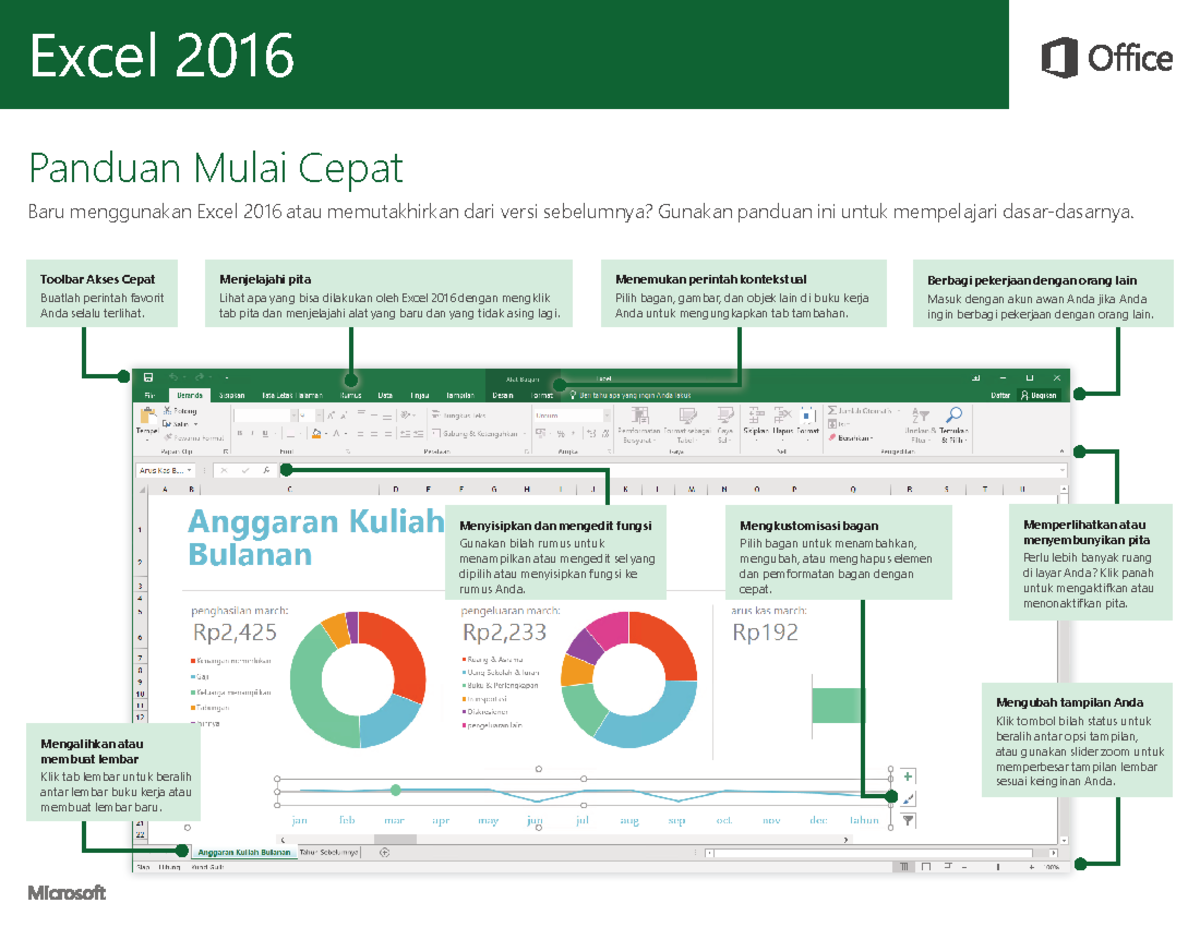Click the fx insert function icon

pyautogui.click(x=267, y=469)
